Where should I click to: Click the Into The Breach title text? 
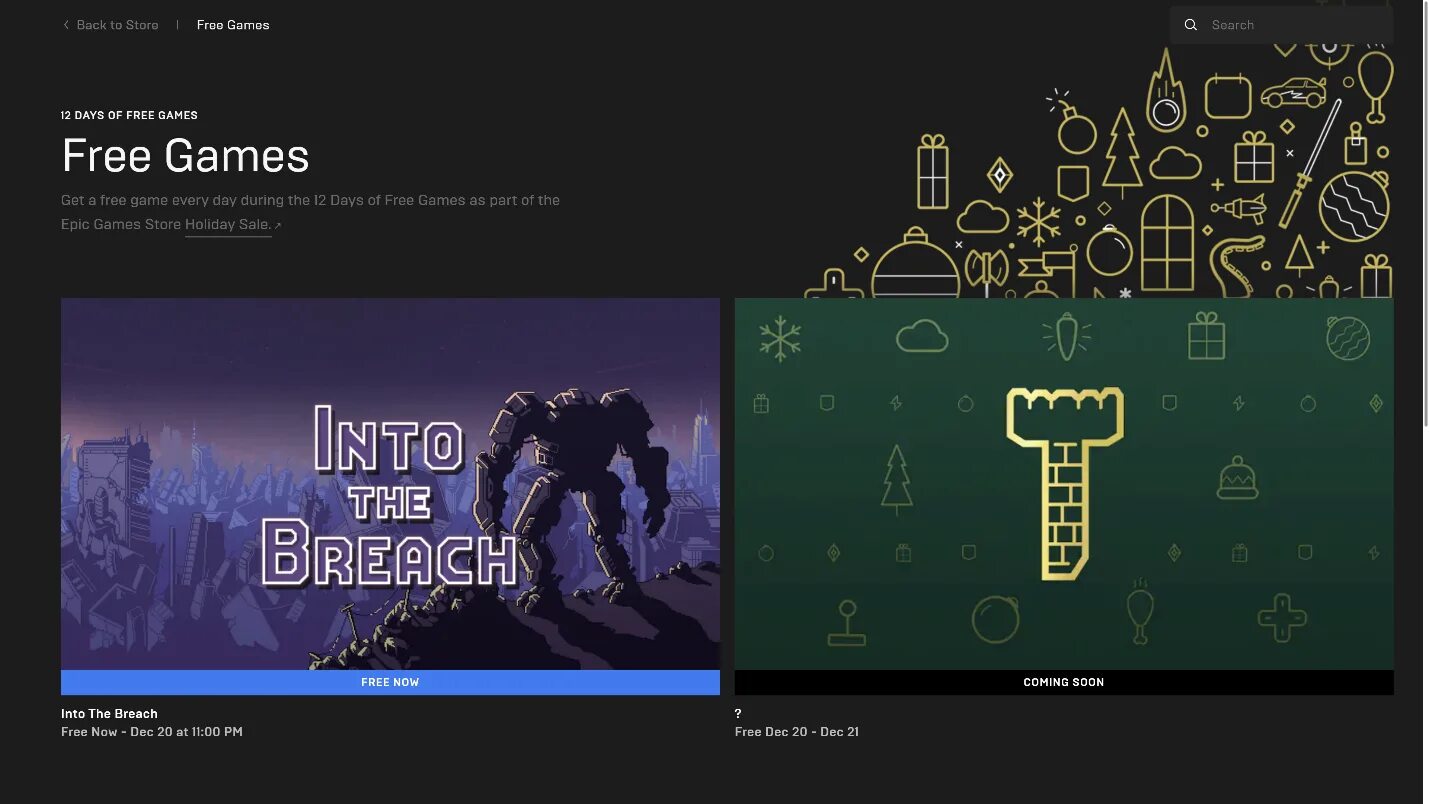(109, 713)
